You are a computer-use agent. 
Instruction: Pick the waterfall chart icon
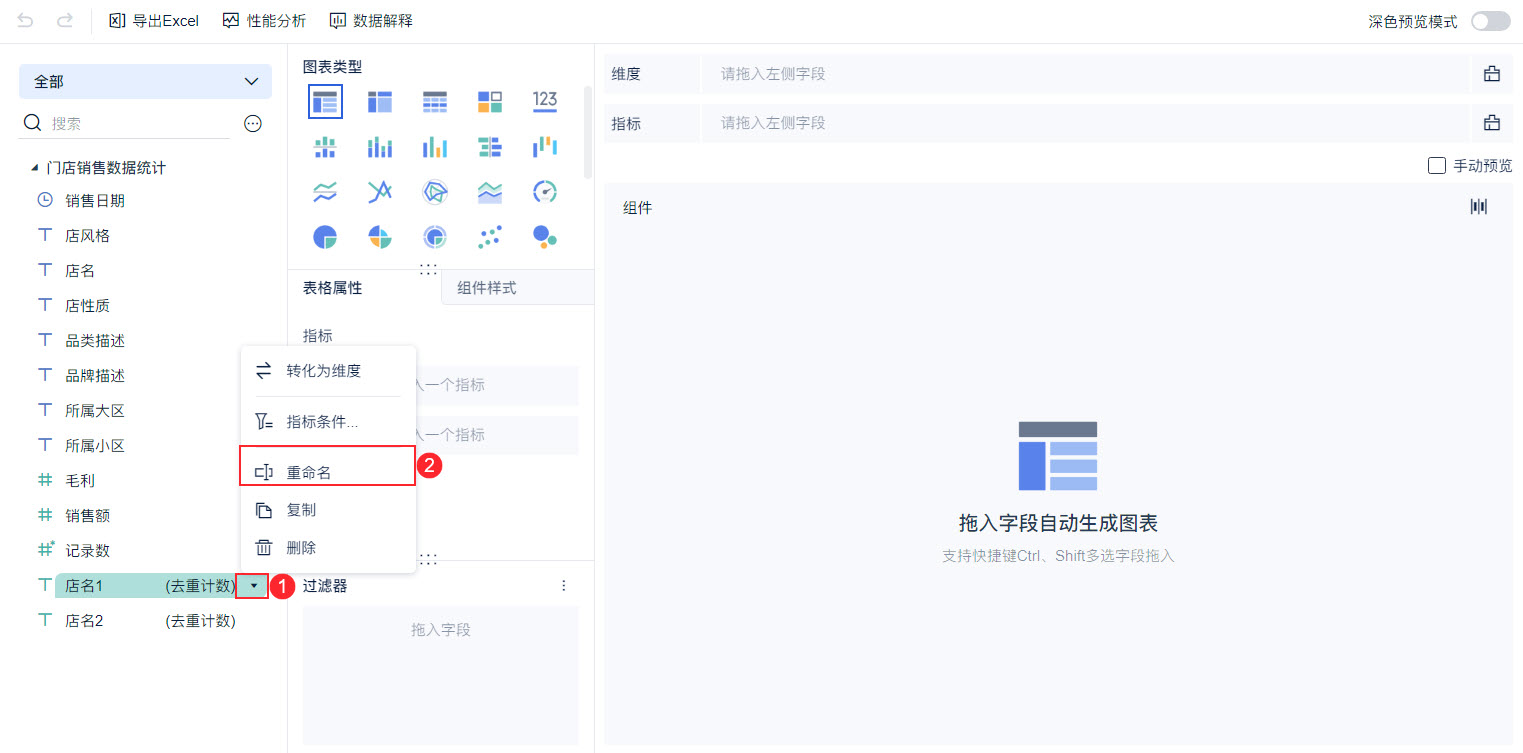click(x=545, y=147)
